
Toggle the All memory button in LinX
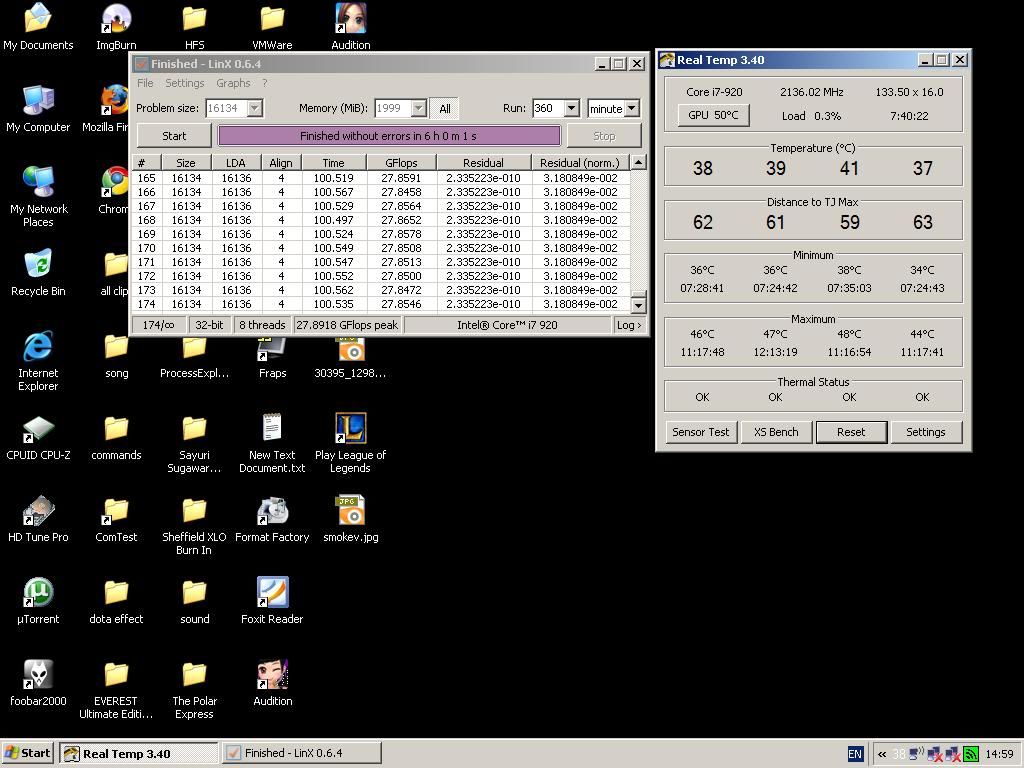tap(445, 108)
